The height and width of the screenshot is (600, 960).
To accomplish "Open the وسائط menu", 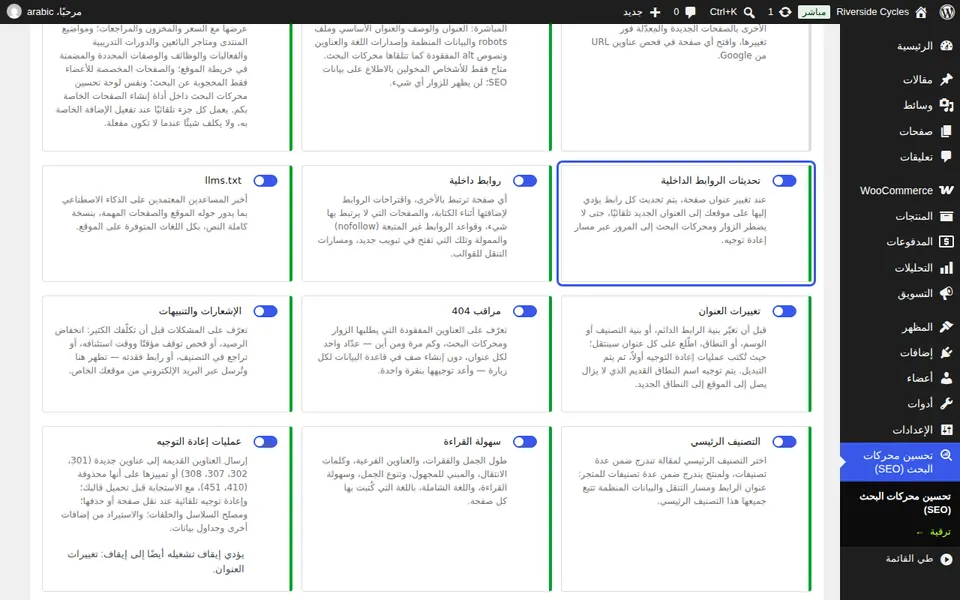I will 900,105.
